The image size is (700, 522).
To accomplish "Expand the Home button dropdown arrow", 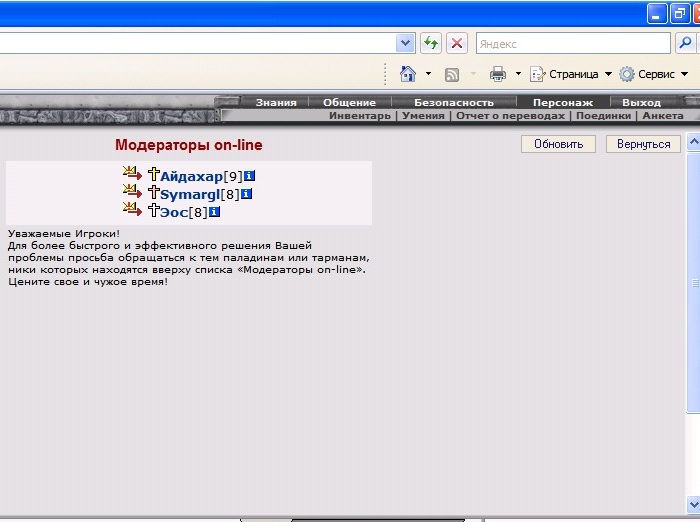I will click(x=428, y=74).
